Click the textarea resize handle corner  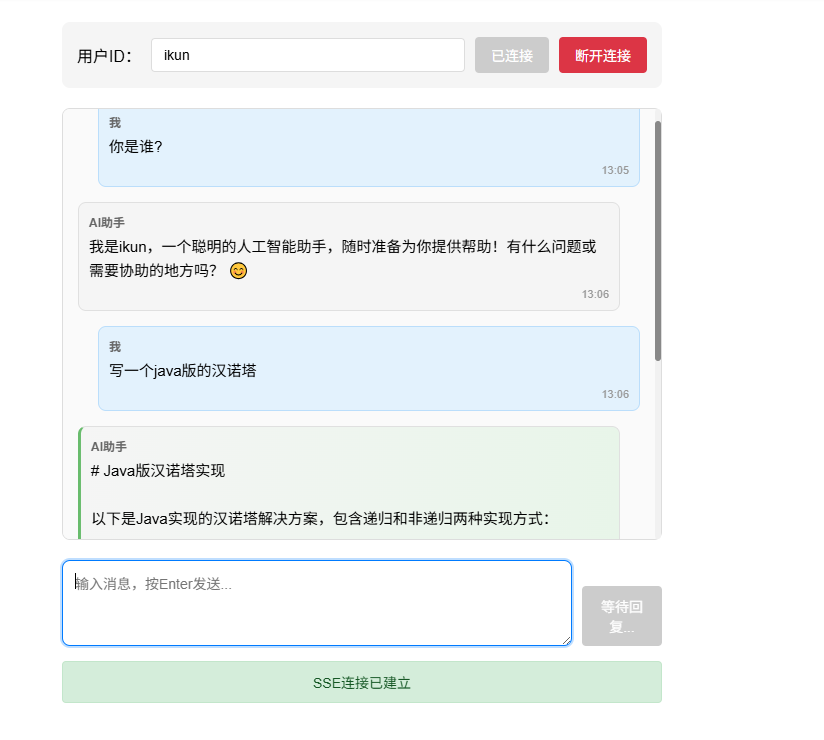(566, 640)
